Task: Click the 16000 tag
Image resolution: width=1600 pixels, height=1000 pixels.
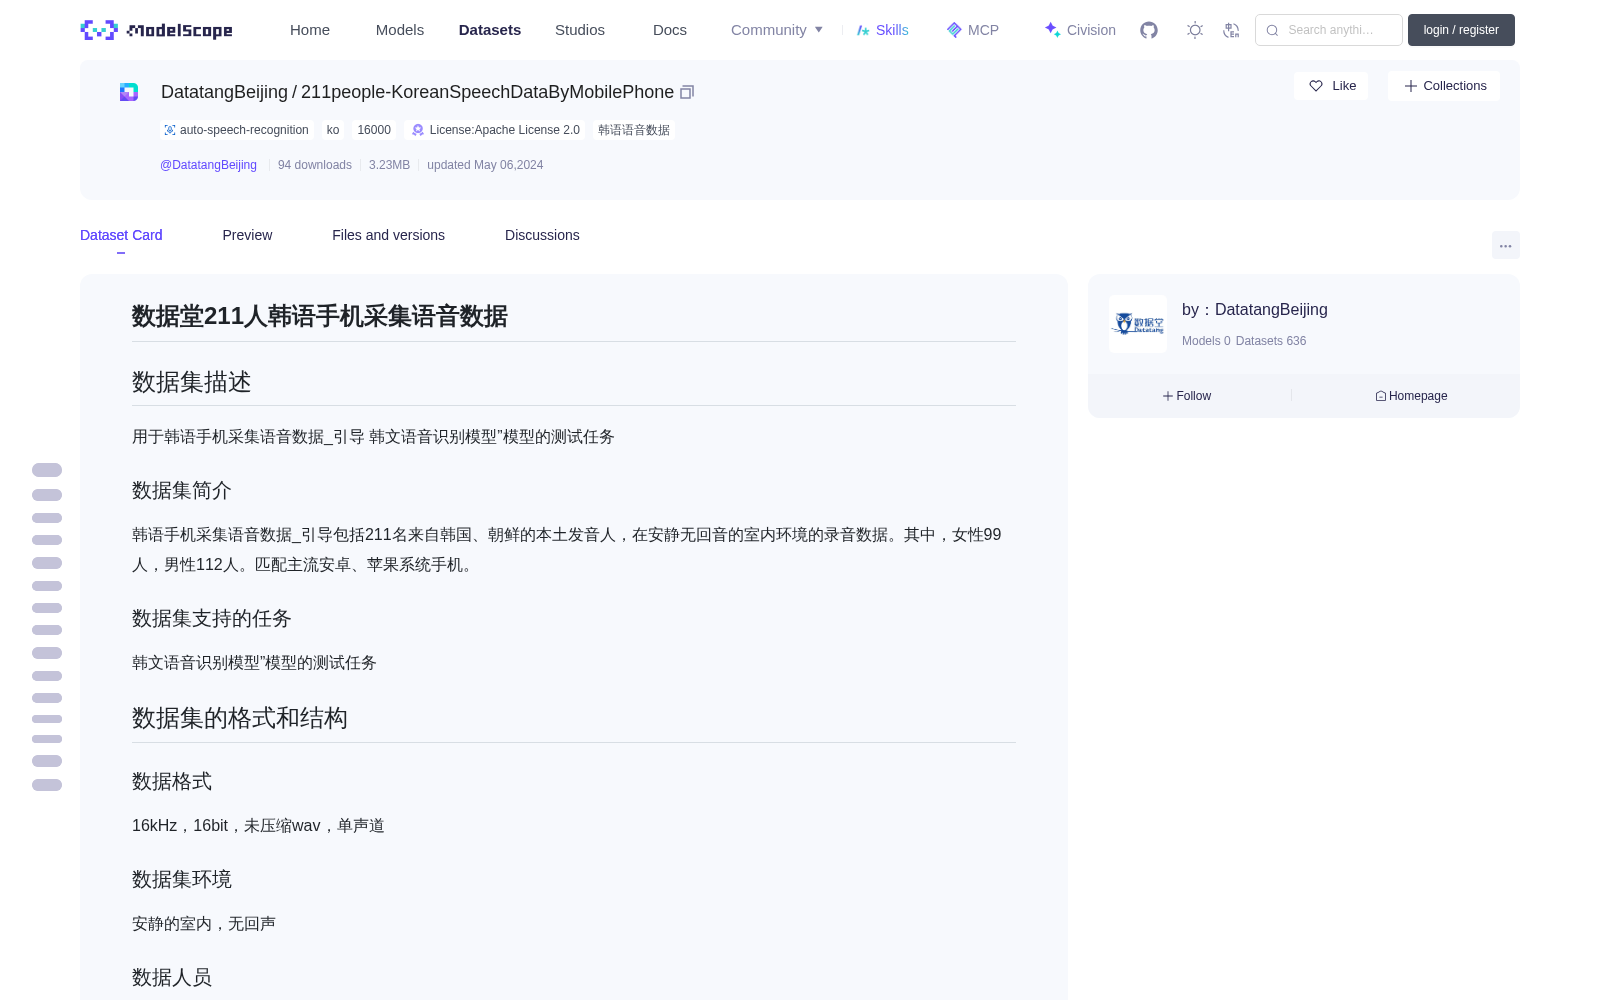Action: pyautogui.click(x=374, y=130)
